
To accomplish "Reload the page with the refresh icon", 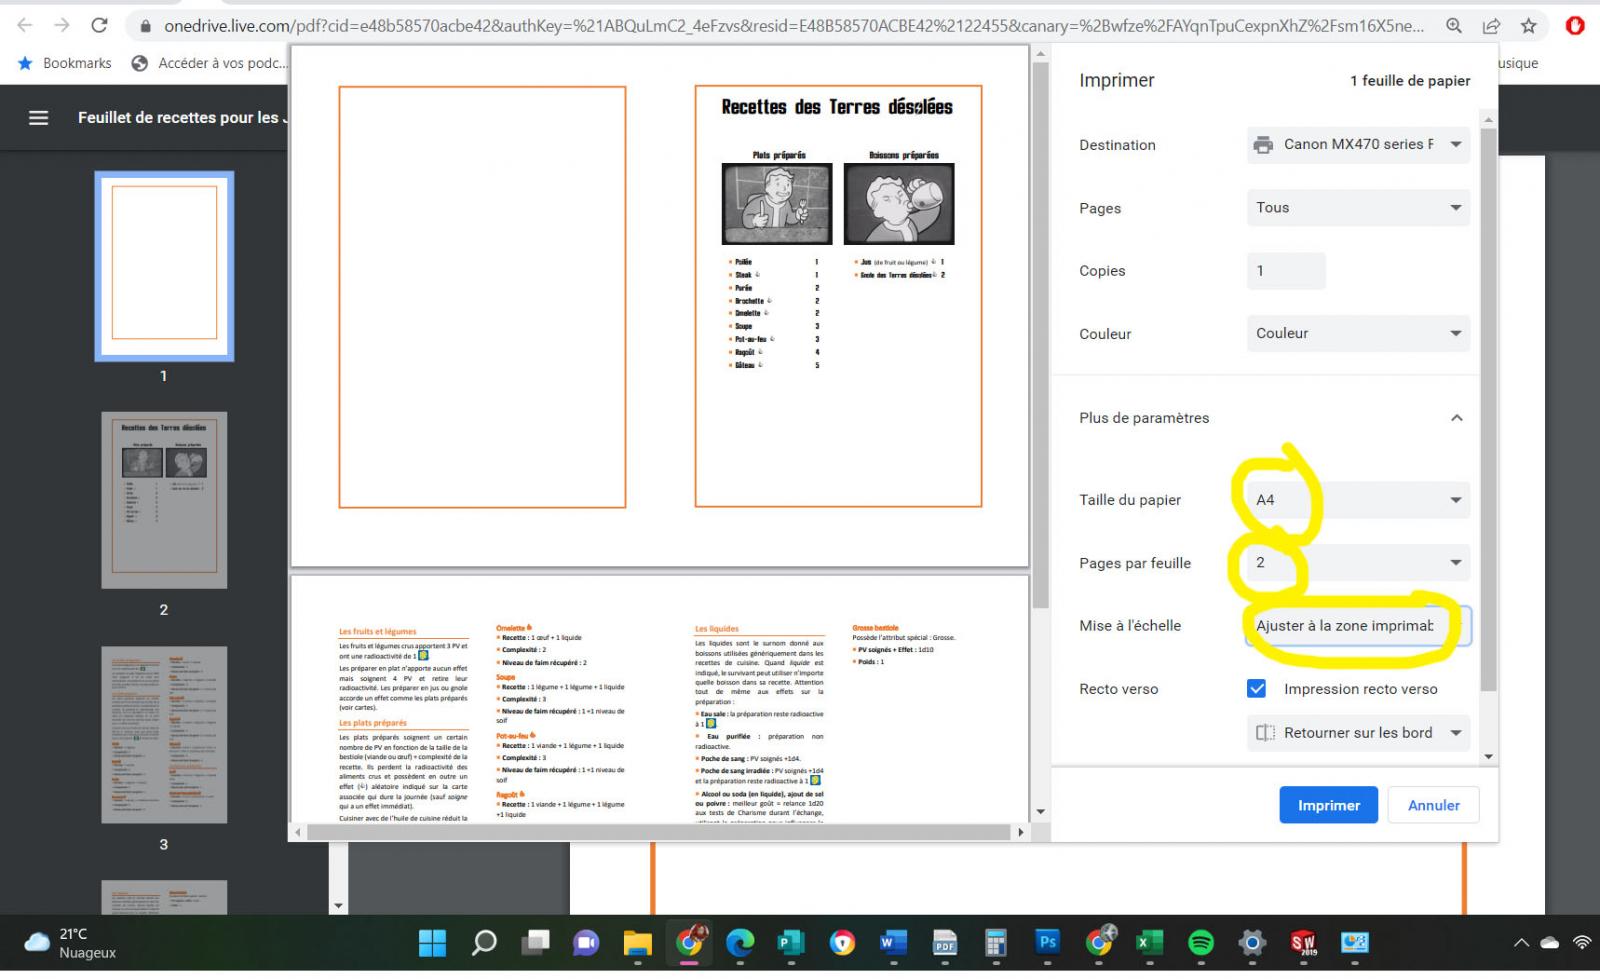I will (99, 26).
